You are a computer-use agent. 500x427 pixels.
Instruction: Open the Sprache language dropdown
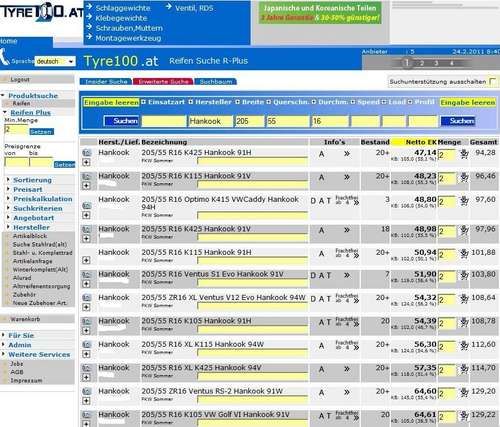55,62
